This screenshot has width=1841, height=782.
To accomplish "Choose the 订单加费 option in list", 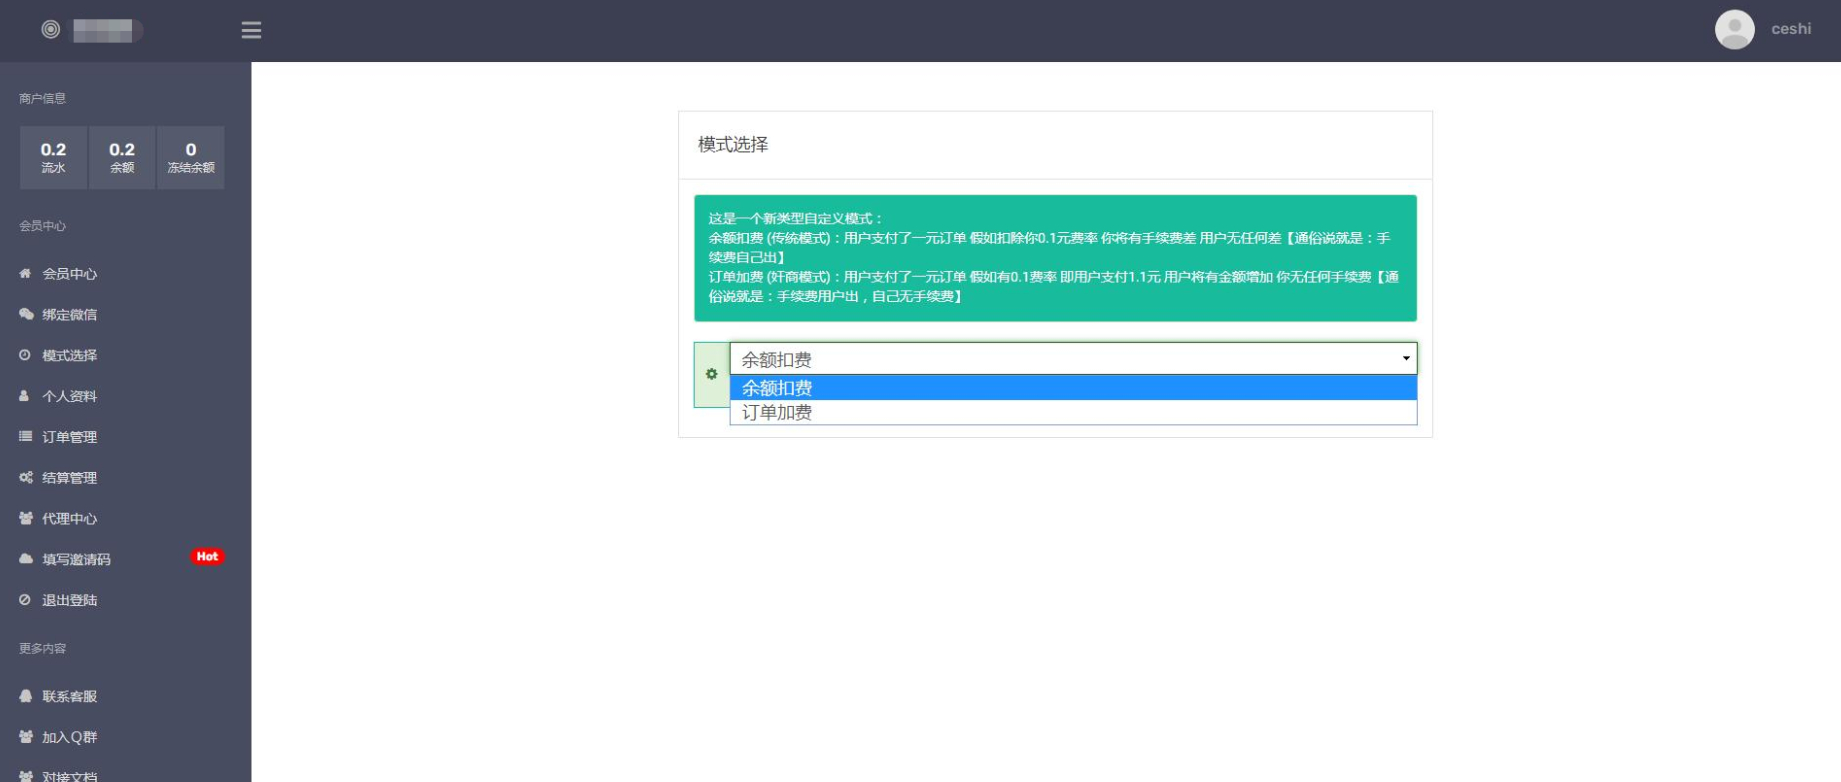I will (1072, 412).
